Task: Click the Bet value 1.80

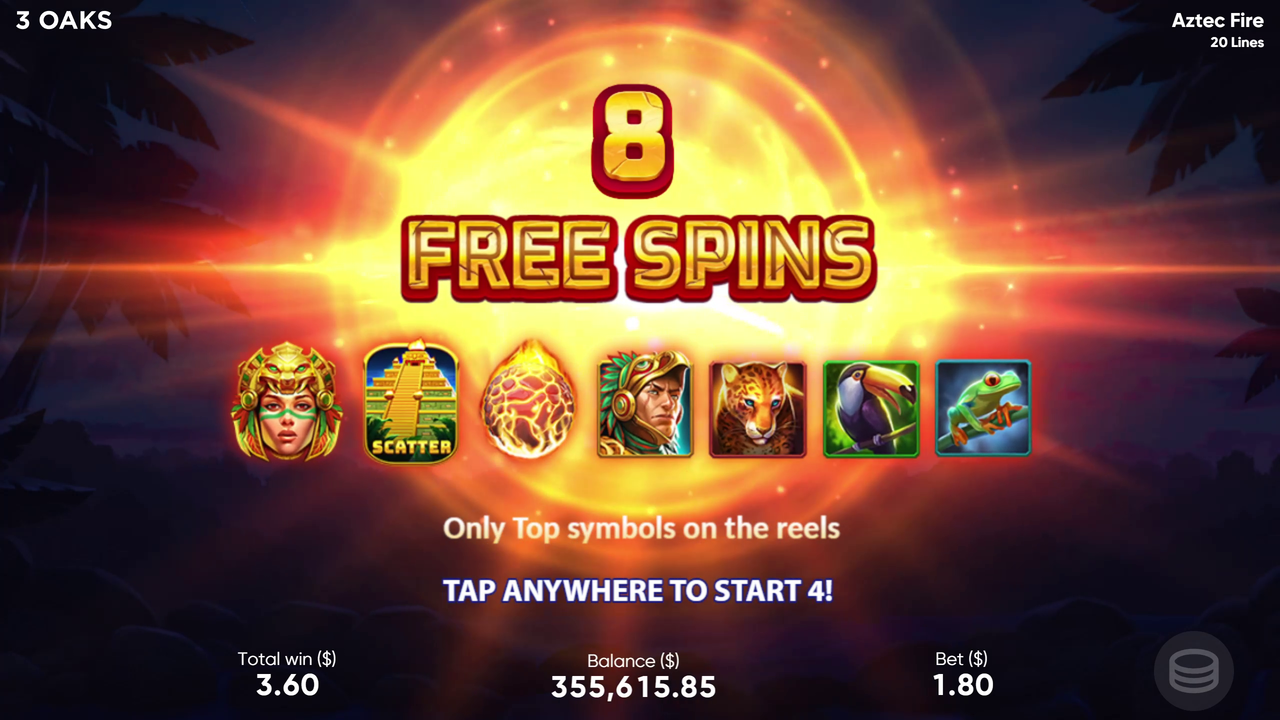Action: click(963, 685)
